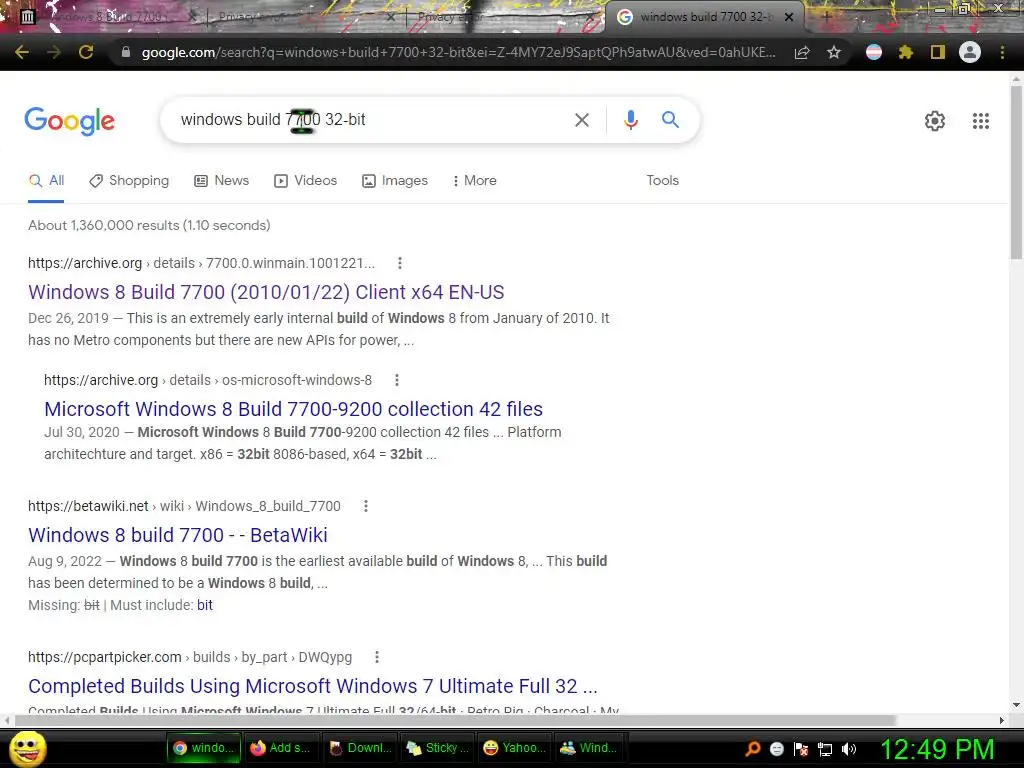Open a new browser tab

coord(825,17)
